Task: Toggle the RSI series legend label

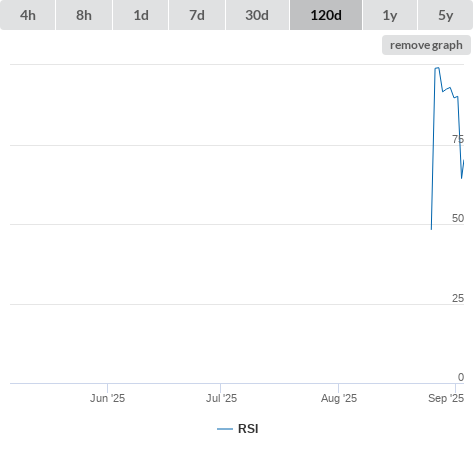Action: (x=248, y=429)
